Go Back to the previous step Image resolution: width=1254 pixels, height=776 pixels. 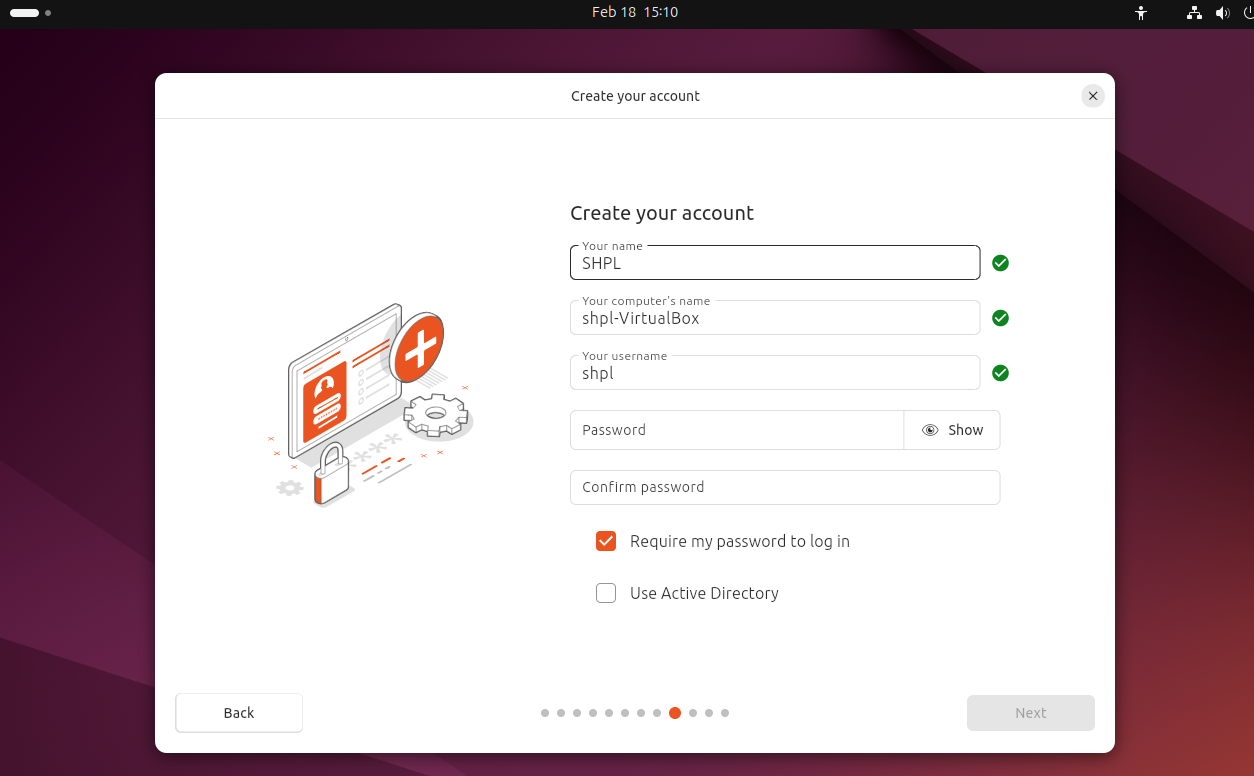(x=239, y=713)
